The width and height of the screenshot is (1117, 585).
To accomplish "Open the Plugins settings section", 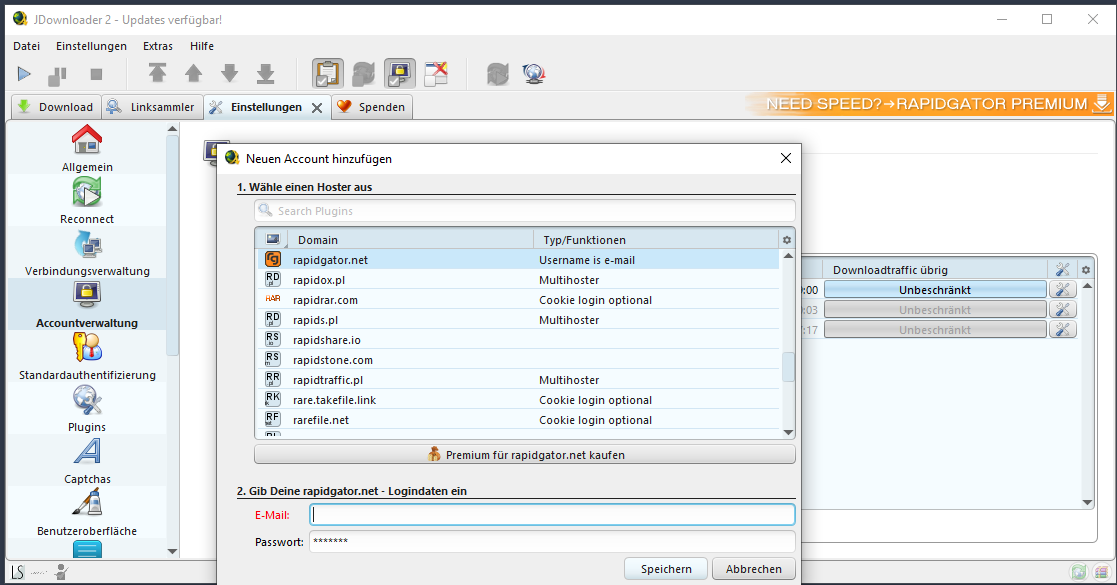I will point(87,408).
